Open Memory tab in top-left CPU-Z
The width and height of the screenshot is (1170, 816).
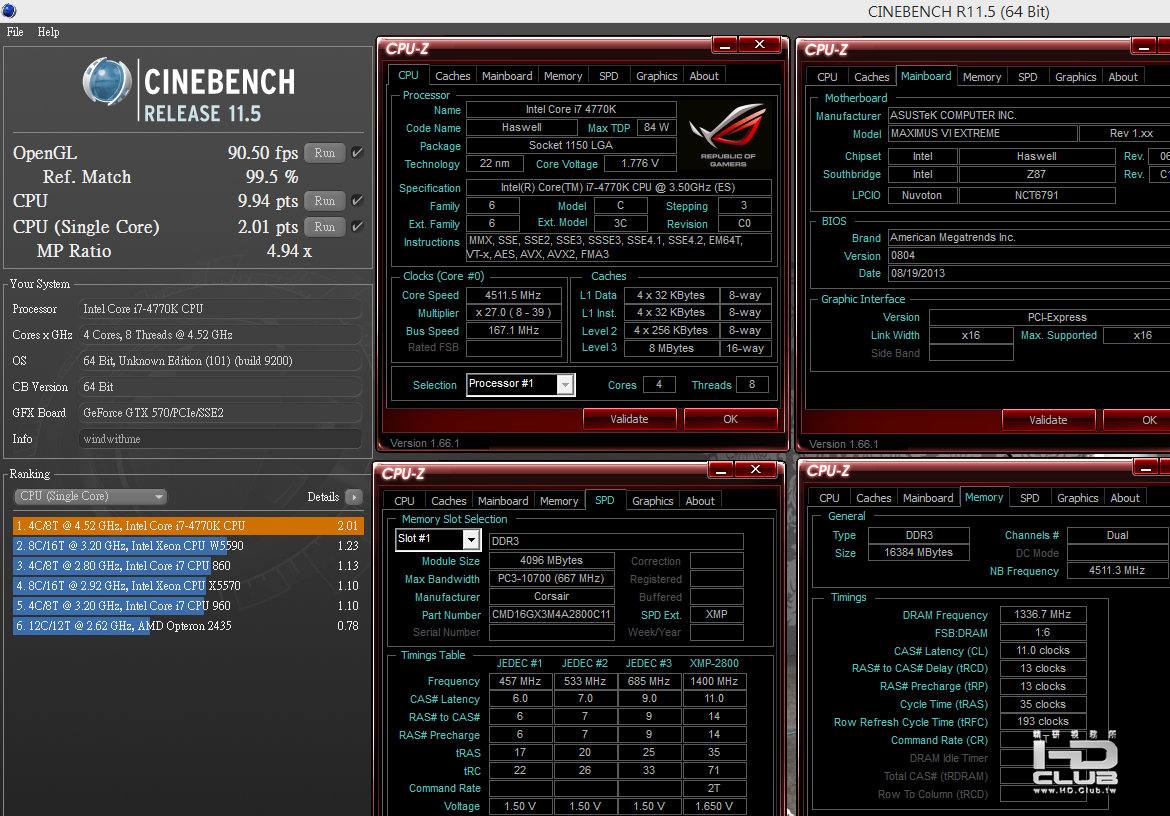[x=563, y=76]
